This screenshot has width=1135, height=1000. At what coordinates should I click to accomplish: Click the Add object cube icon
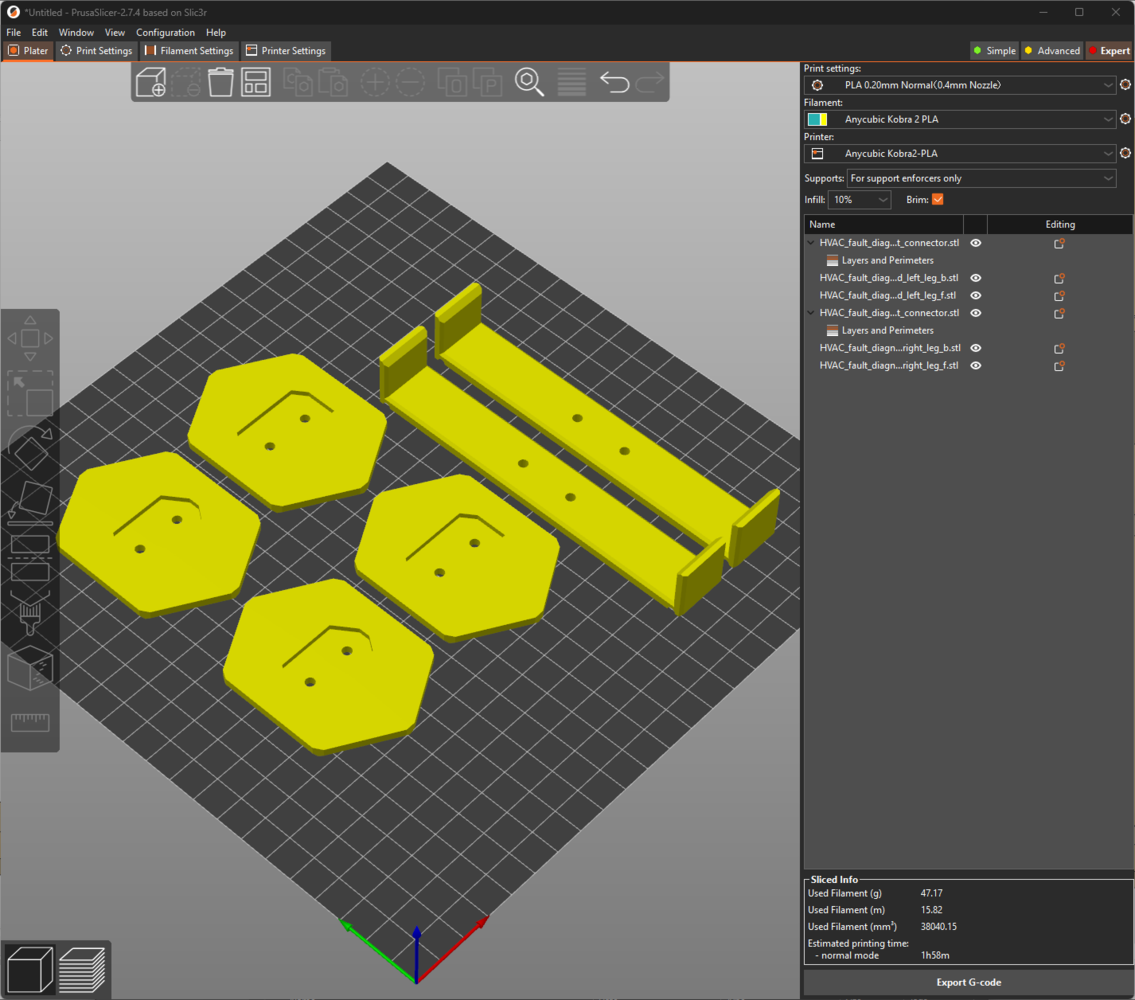click(150, 82)
